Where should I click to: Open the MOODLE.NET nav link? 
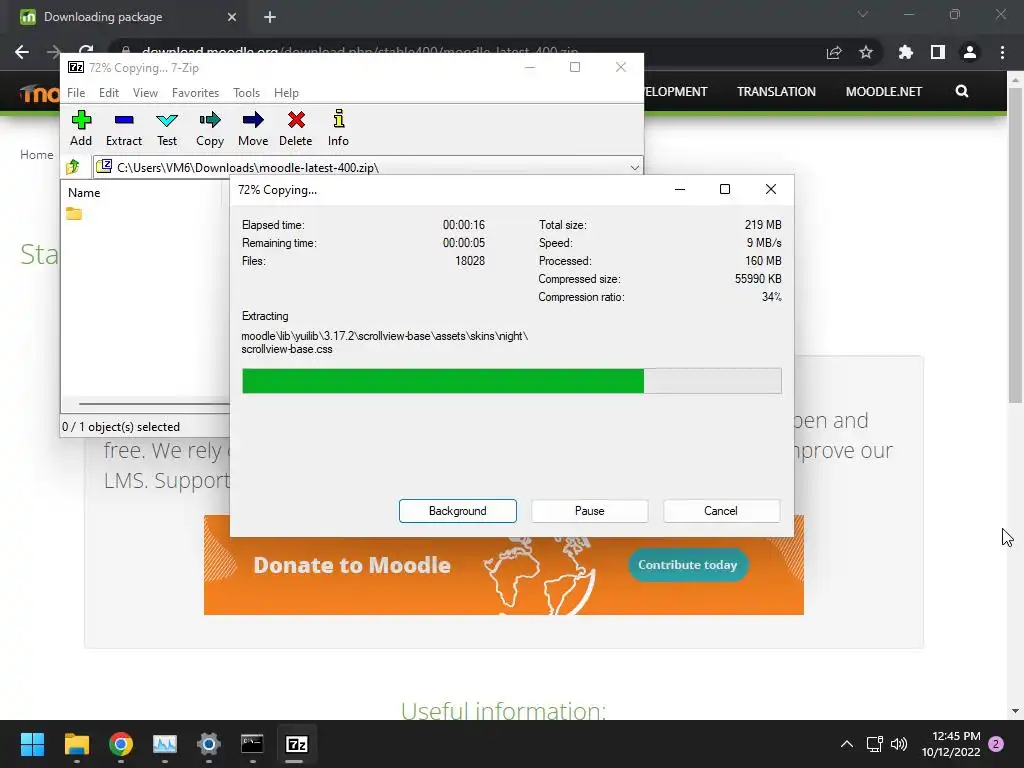[884, 91]
